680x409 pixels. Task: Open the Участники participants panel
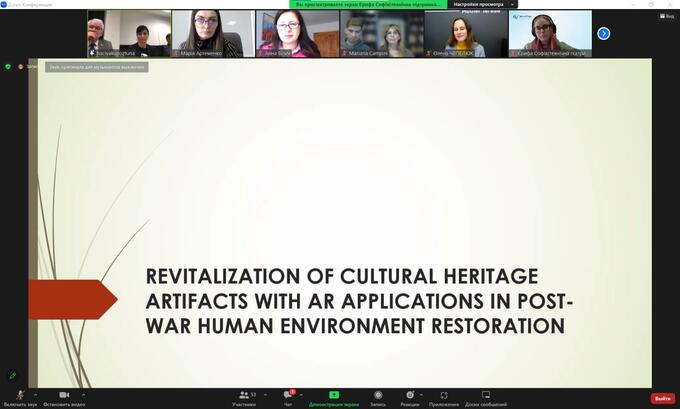244,395
